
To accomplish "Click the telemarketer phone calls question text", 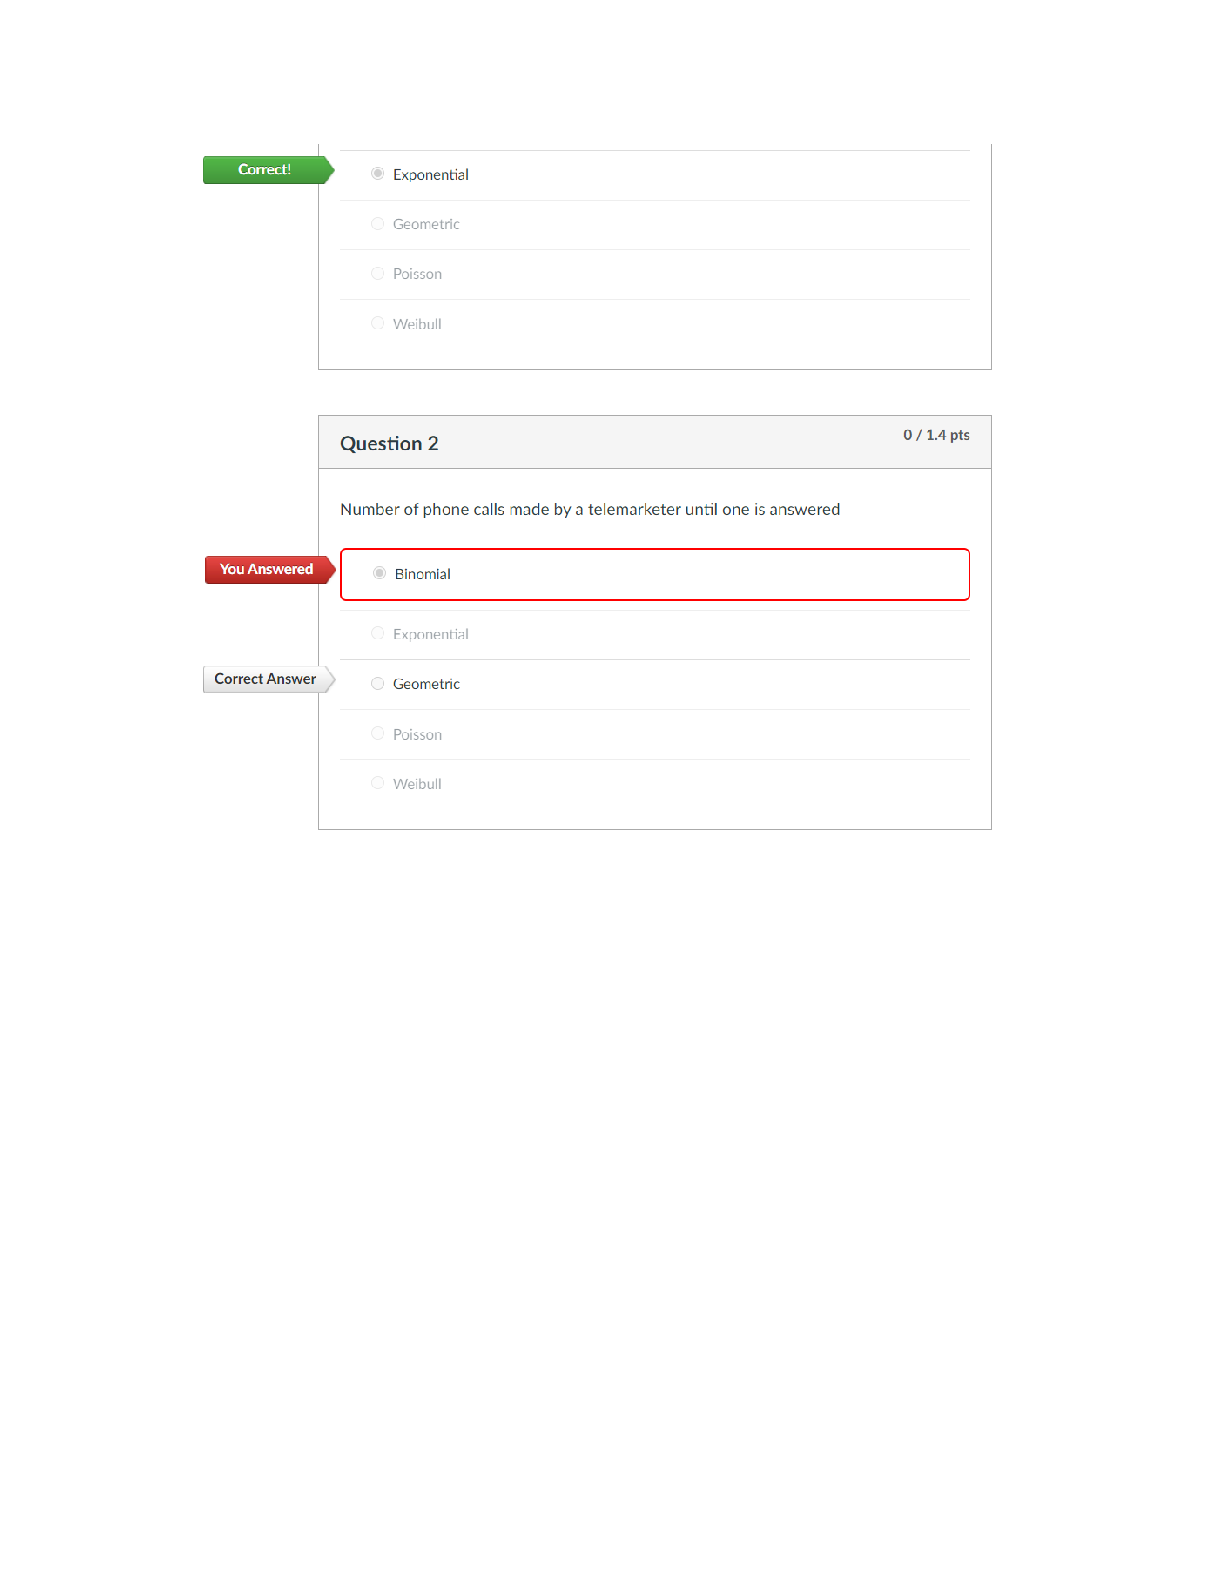I will (590, 510).
